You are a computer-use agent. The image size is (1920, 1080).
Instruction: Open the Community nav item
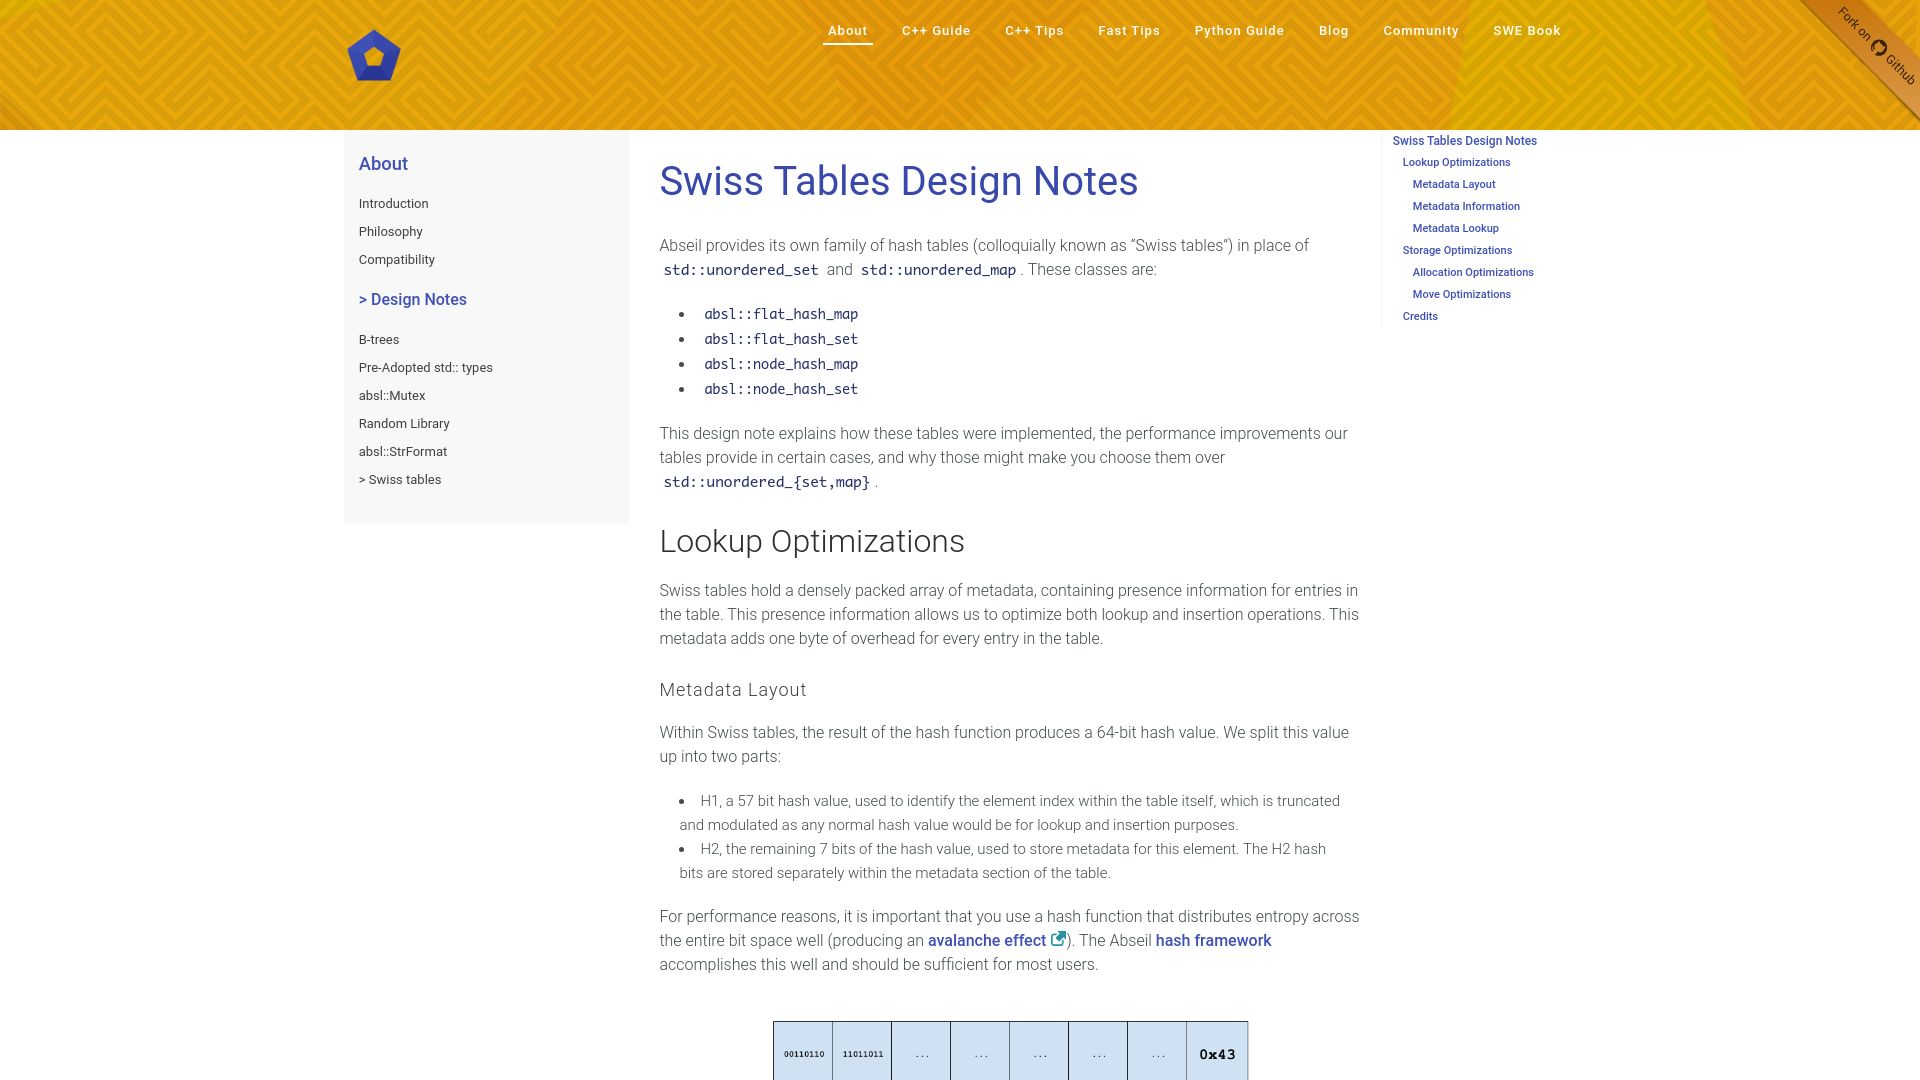click(1420, 31)
